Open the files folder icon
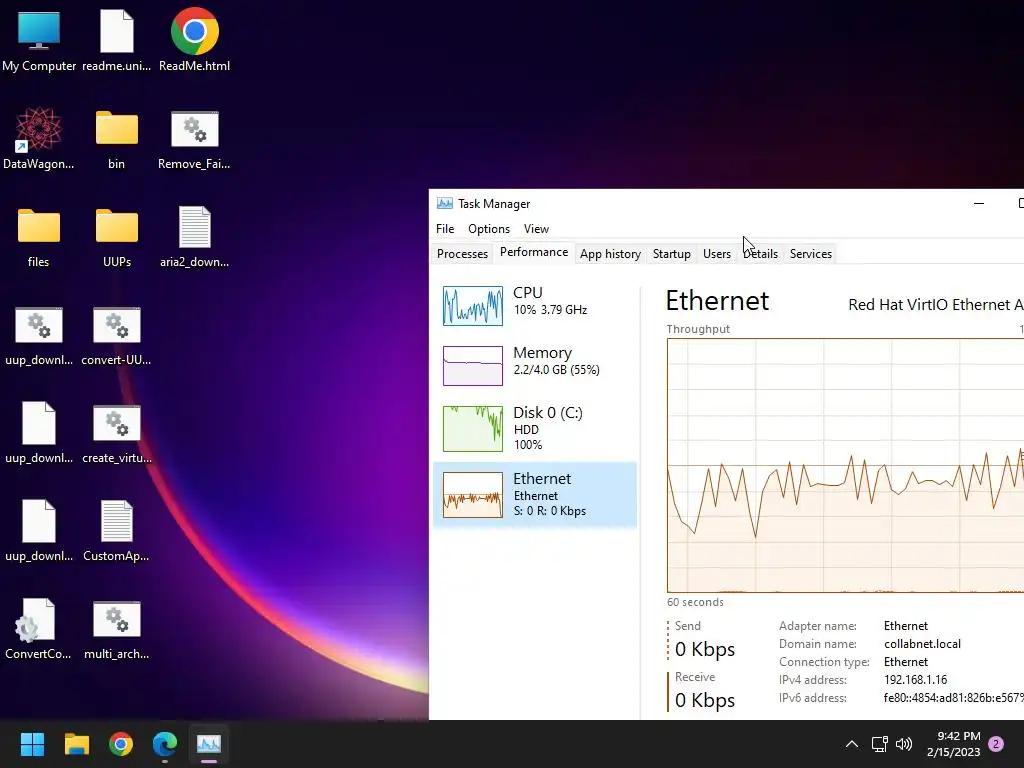Viewport: 1024px width, 768px height. tap(39, 237)
